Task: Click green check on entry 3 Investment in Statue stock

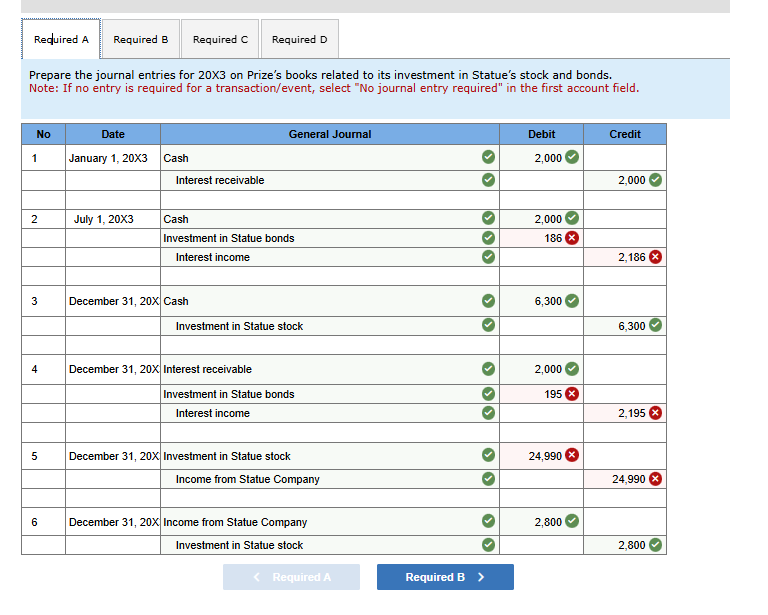Action: 488,325
